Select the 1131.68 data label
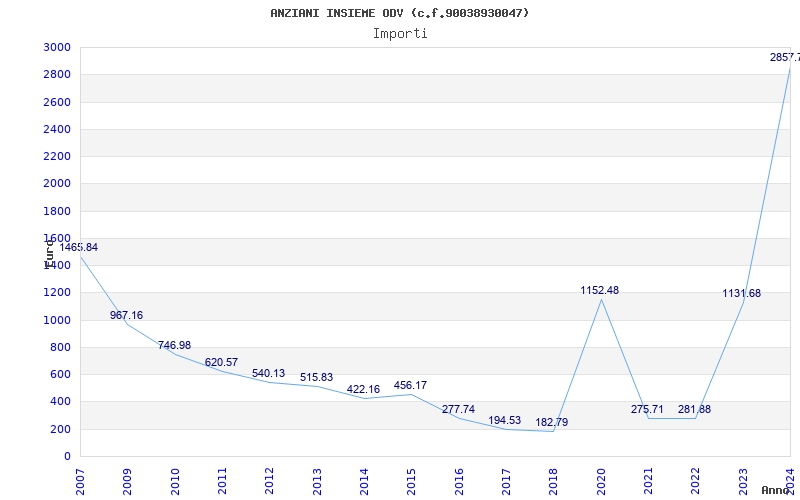Image resolution: width=800 pixels, height=500 pixels. pos(741,293)
